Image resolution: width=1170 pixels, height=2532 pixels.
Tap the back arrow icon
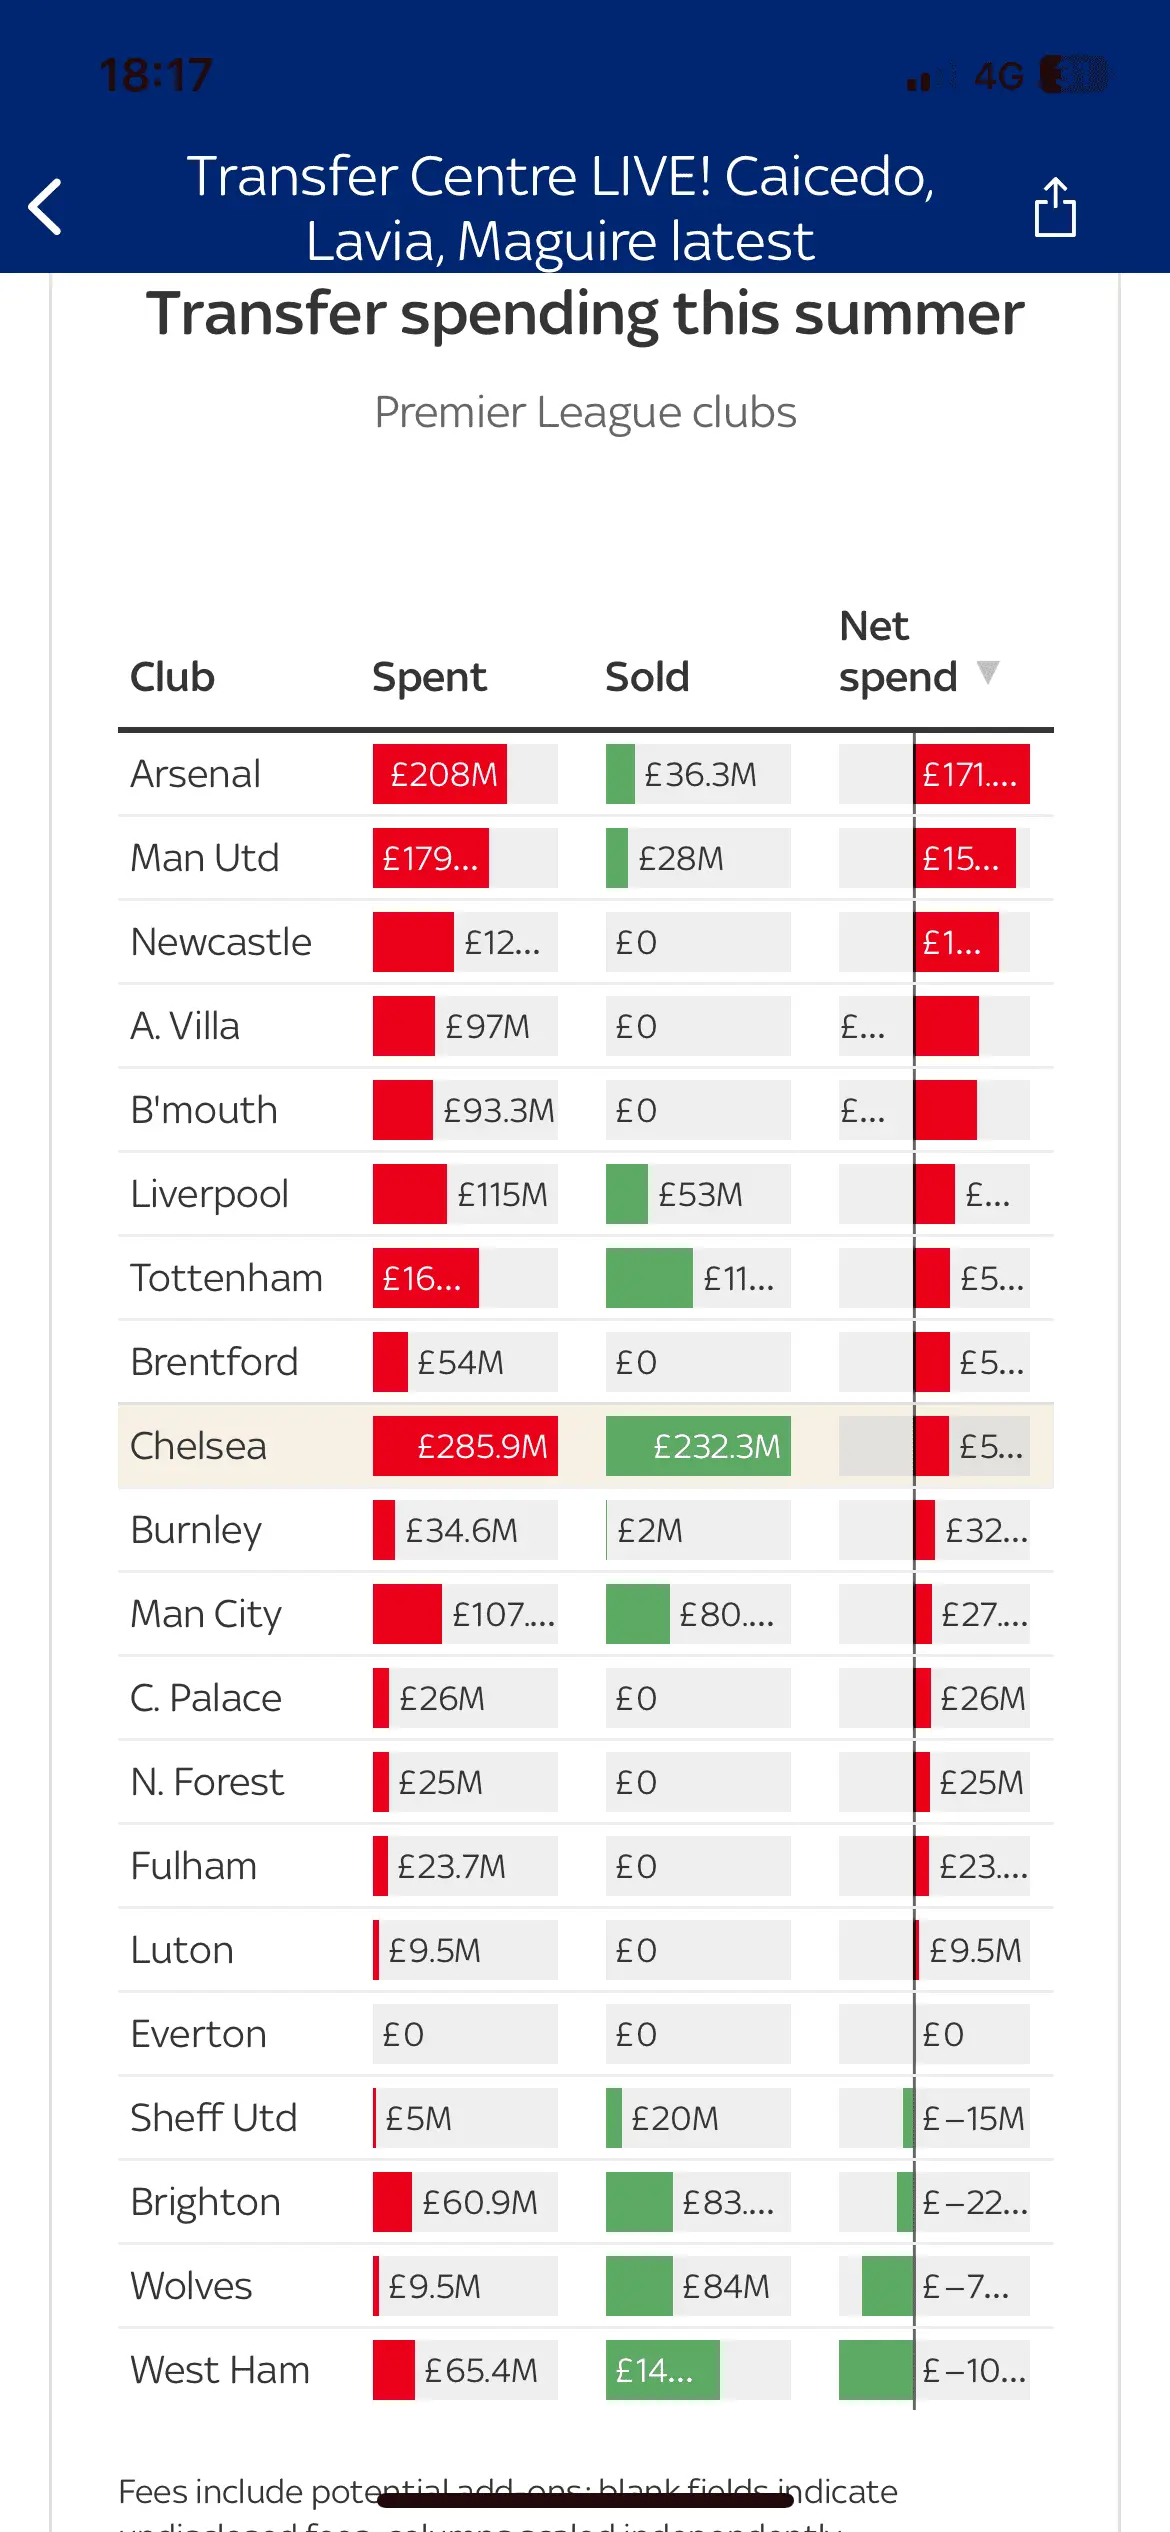tap(46, 207)
